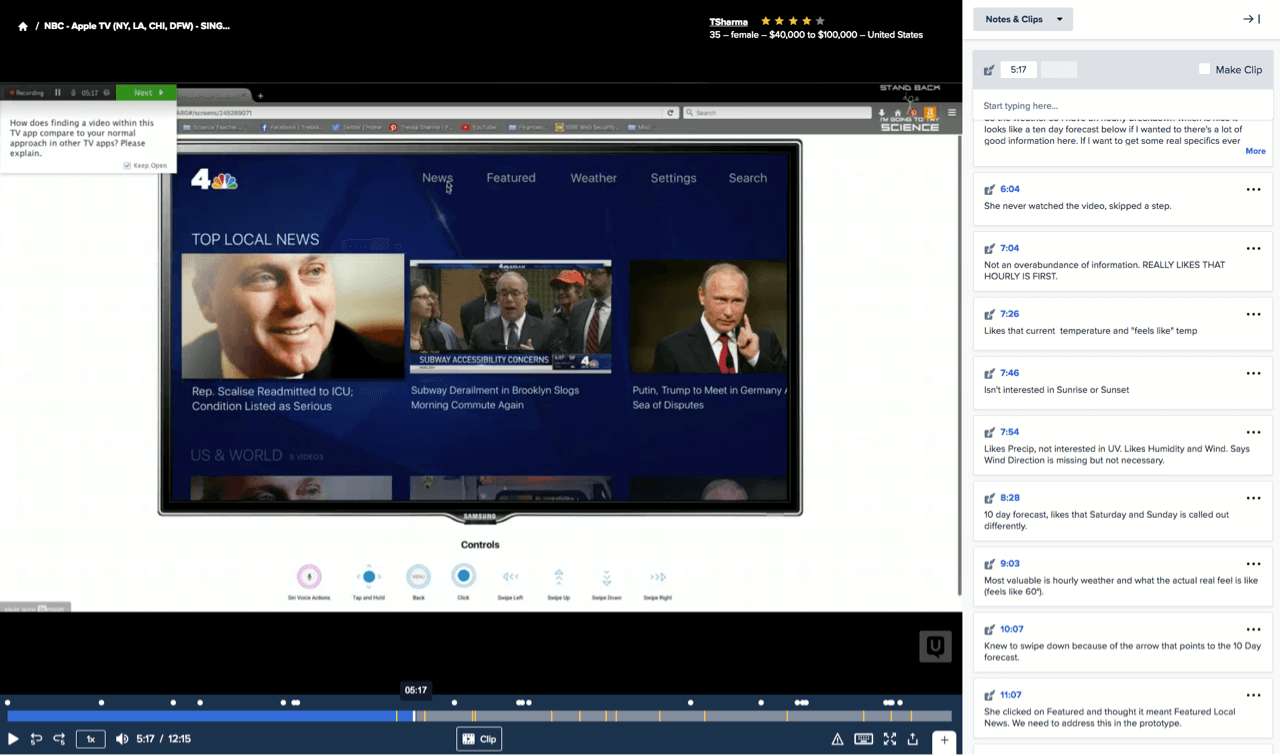Open options menu for 11:07 note
The width and height of the screenshot is (1280, 756).
pos(1253,696)
